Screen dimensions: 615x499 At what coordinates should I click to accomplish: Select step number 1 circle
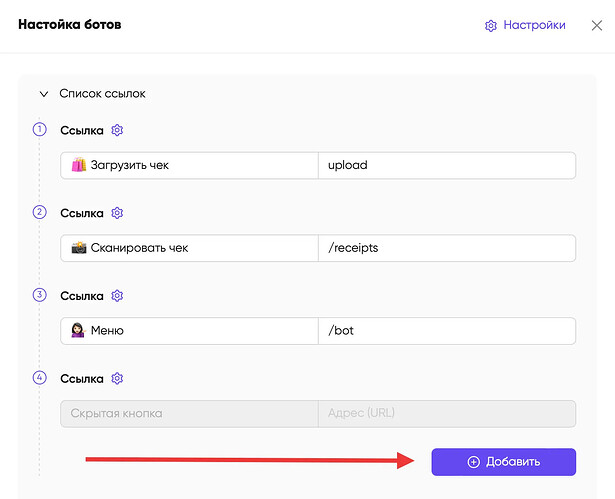pyautogui.click(x=39, y=129)
